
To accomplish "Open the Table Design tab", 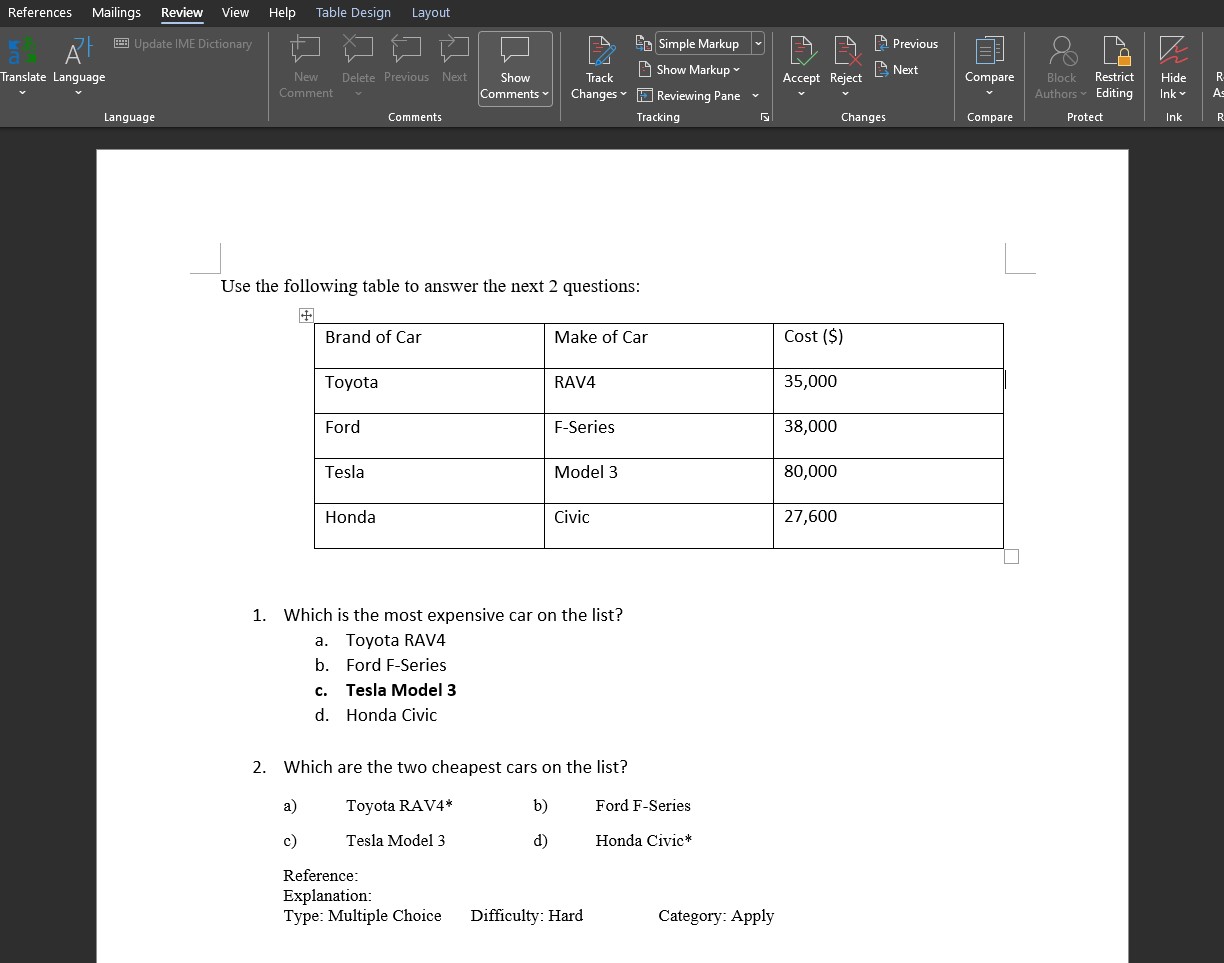I will [x=353, y=13].
